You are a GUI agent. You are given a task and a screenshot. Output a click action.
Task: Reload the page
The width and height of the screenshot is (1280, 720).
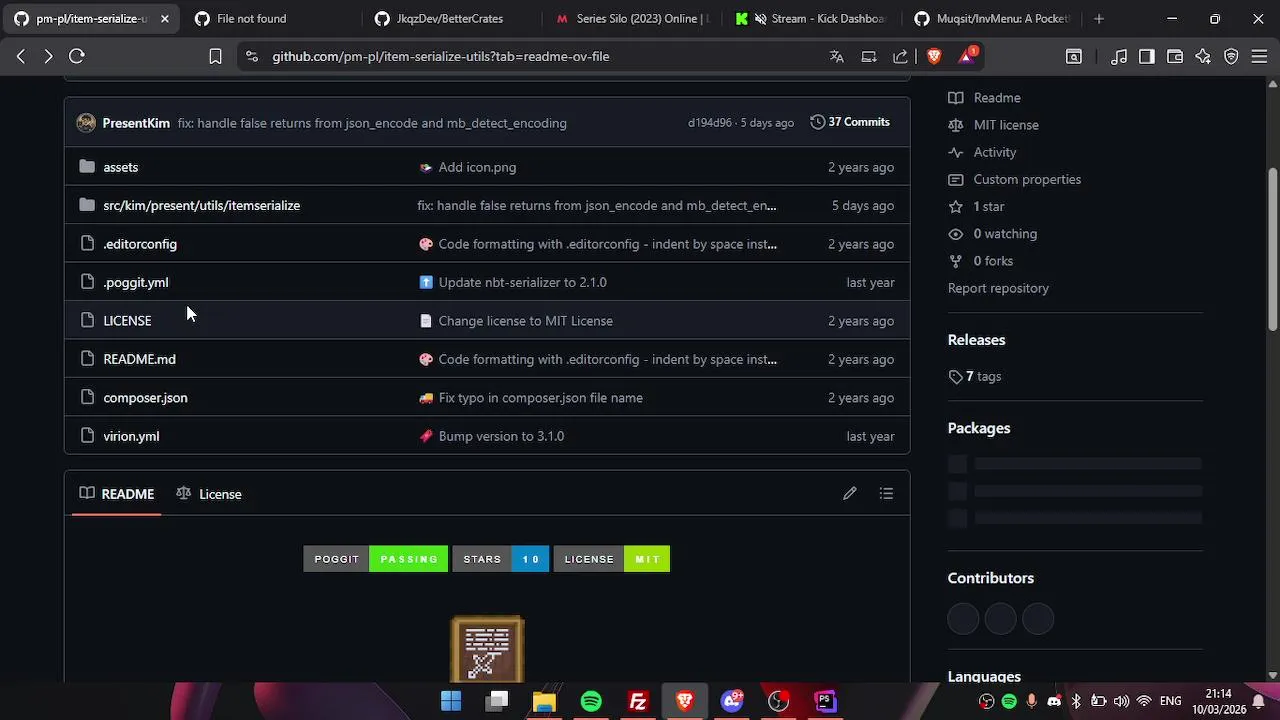click(x=77, y=56)
